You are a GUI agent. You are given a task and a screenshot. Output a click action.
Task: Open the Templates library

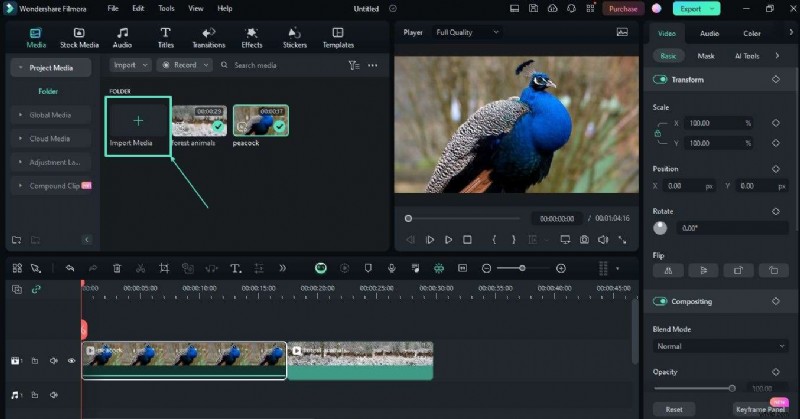pyautogui.click(x=338, y=38)
